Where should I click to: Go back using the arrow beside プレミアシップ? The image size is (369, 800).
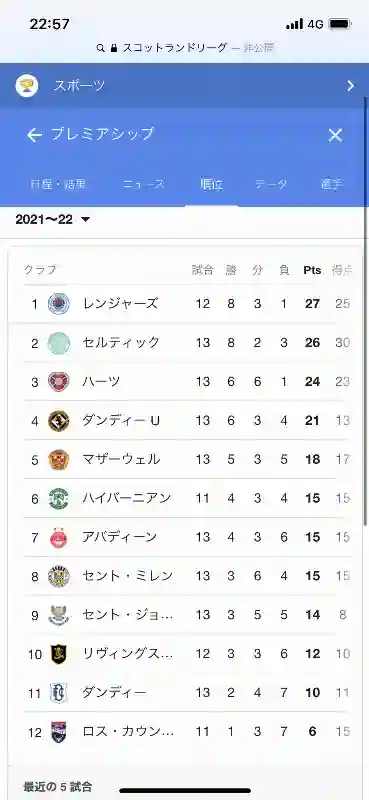click(34, 135)
